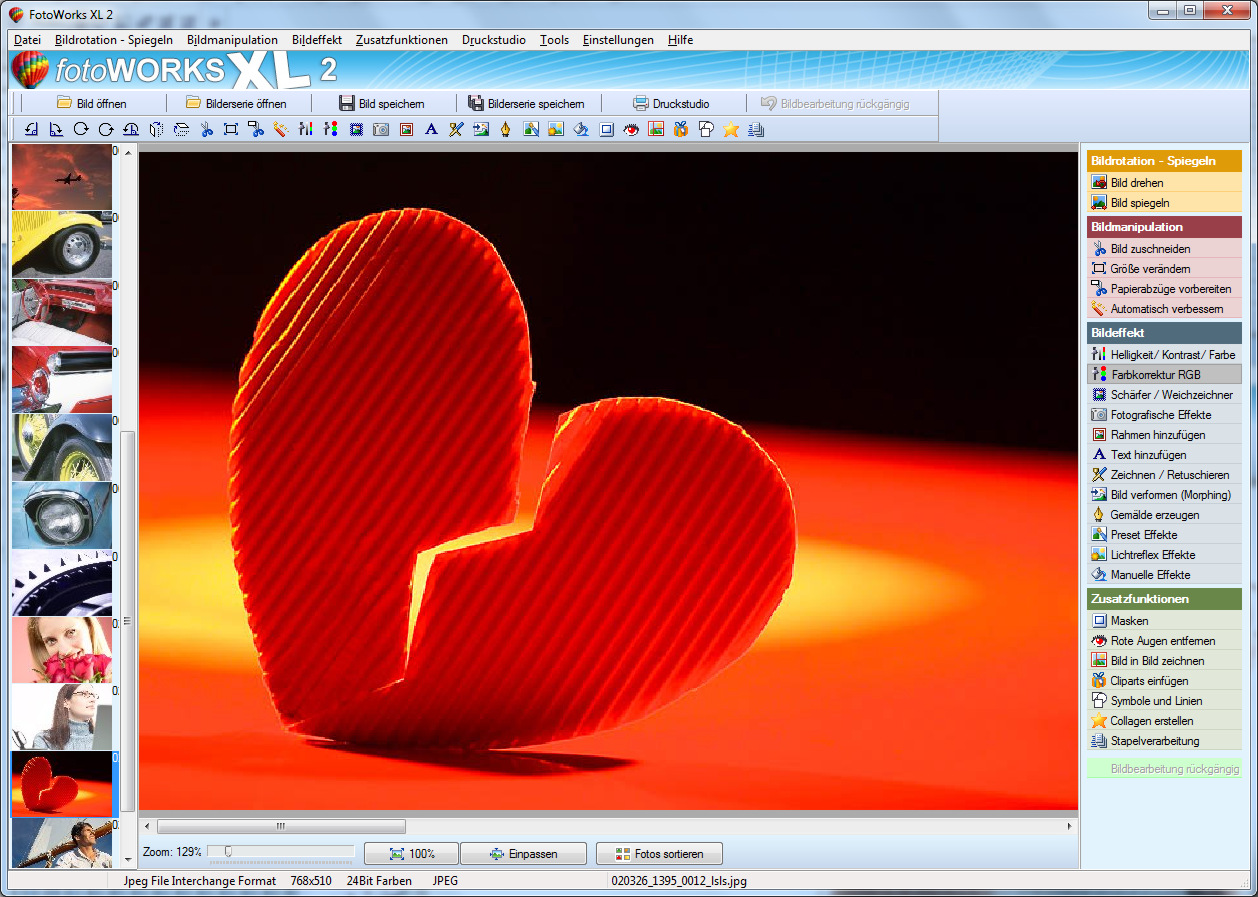Click the horizontal scrollbar right arrow
Screen dimensions: 1258x897
click(1070, 827)
